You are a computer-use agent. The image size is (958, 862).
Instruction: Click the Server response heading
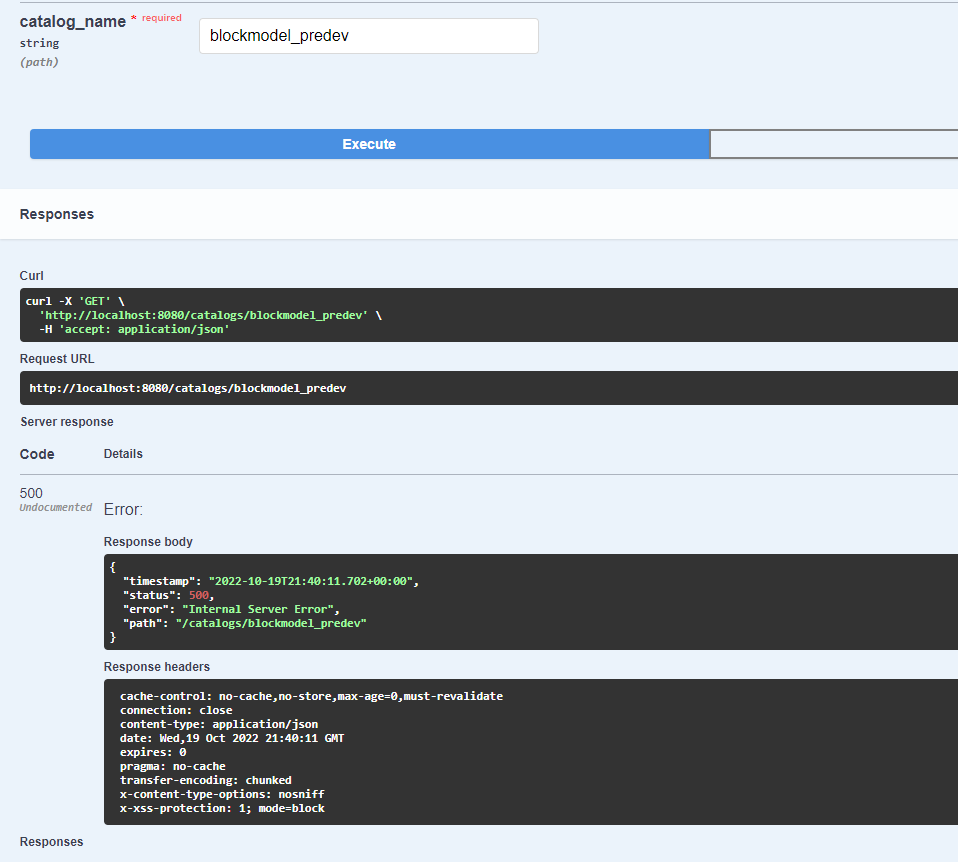(x=67, y=422)
